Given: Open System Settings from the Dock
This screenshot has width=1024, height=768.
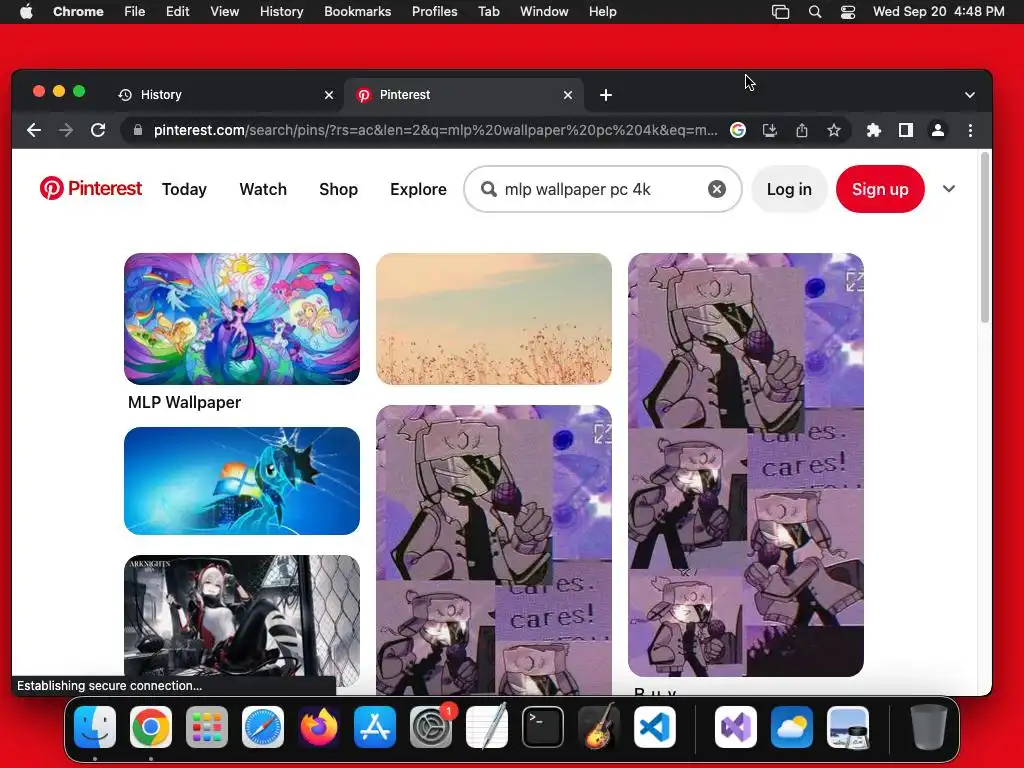Looking at the screenshot, I should tap(431, 727).
